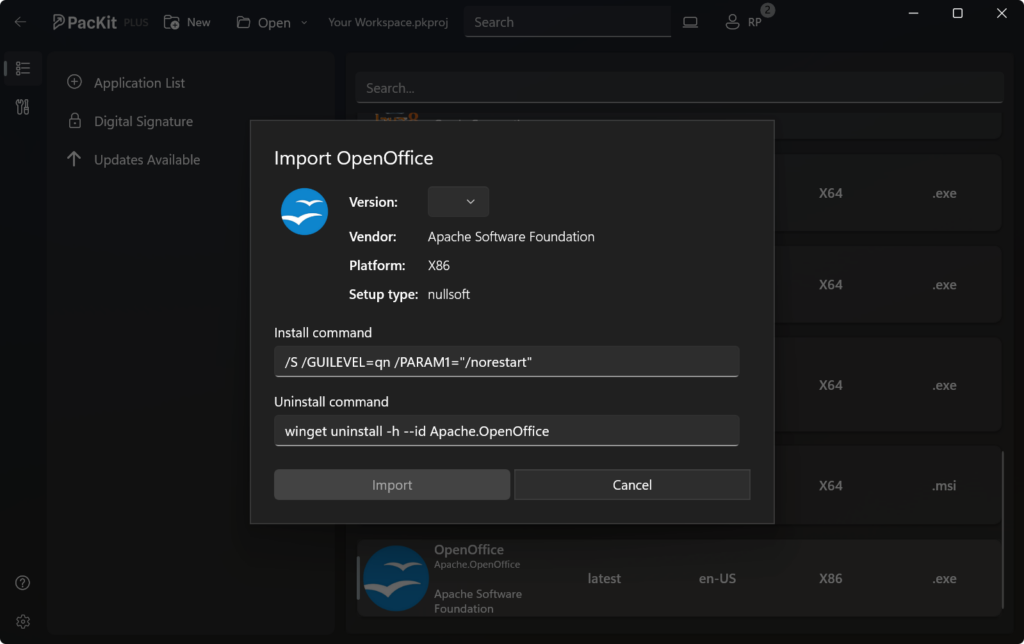Viewport: 1024px width, 644px height.
Task: Click the OpenOffice logo in the import dialog
Action: tap(304, 212)
